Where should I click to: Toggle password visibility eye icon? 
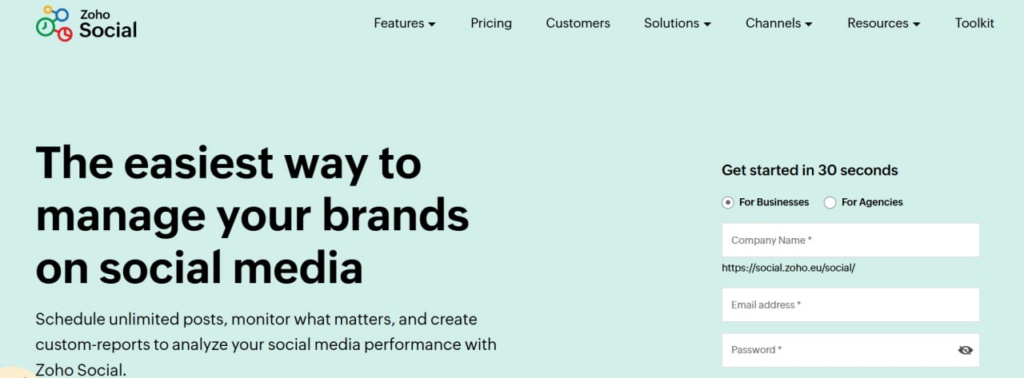click(965, 350)
